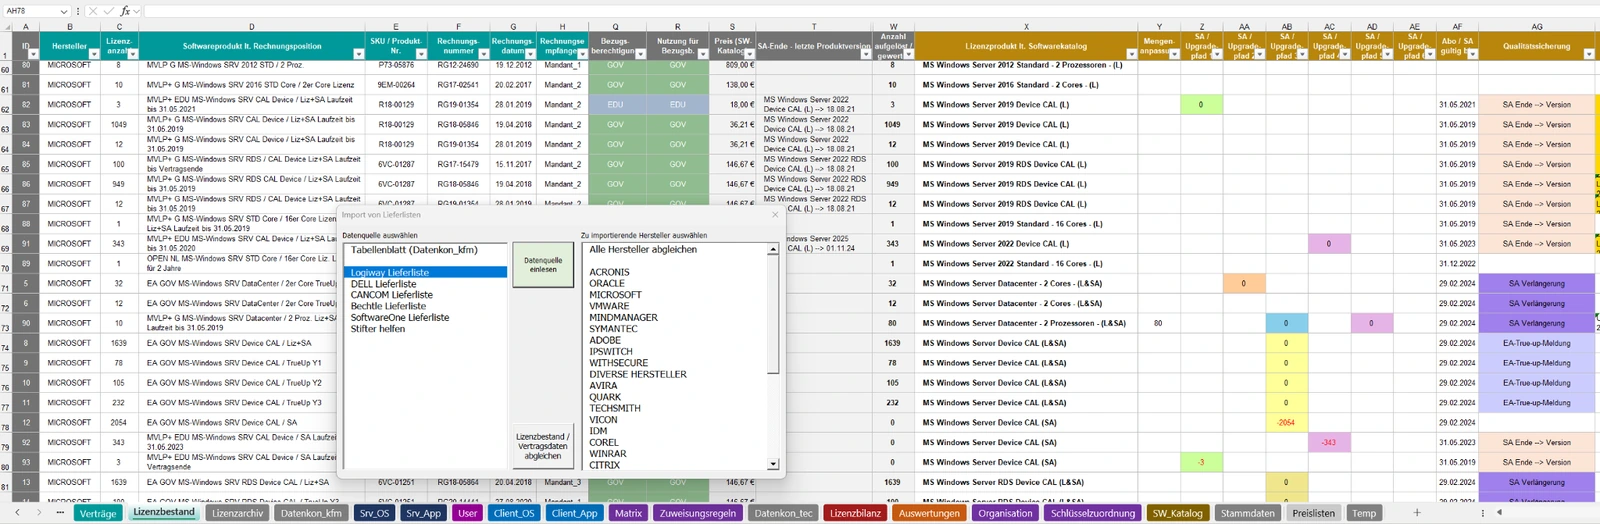Open the SW_Katalog sheet tab
The height and width of the screenshot is (524, 1600).
(1177, 513)
